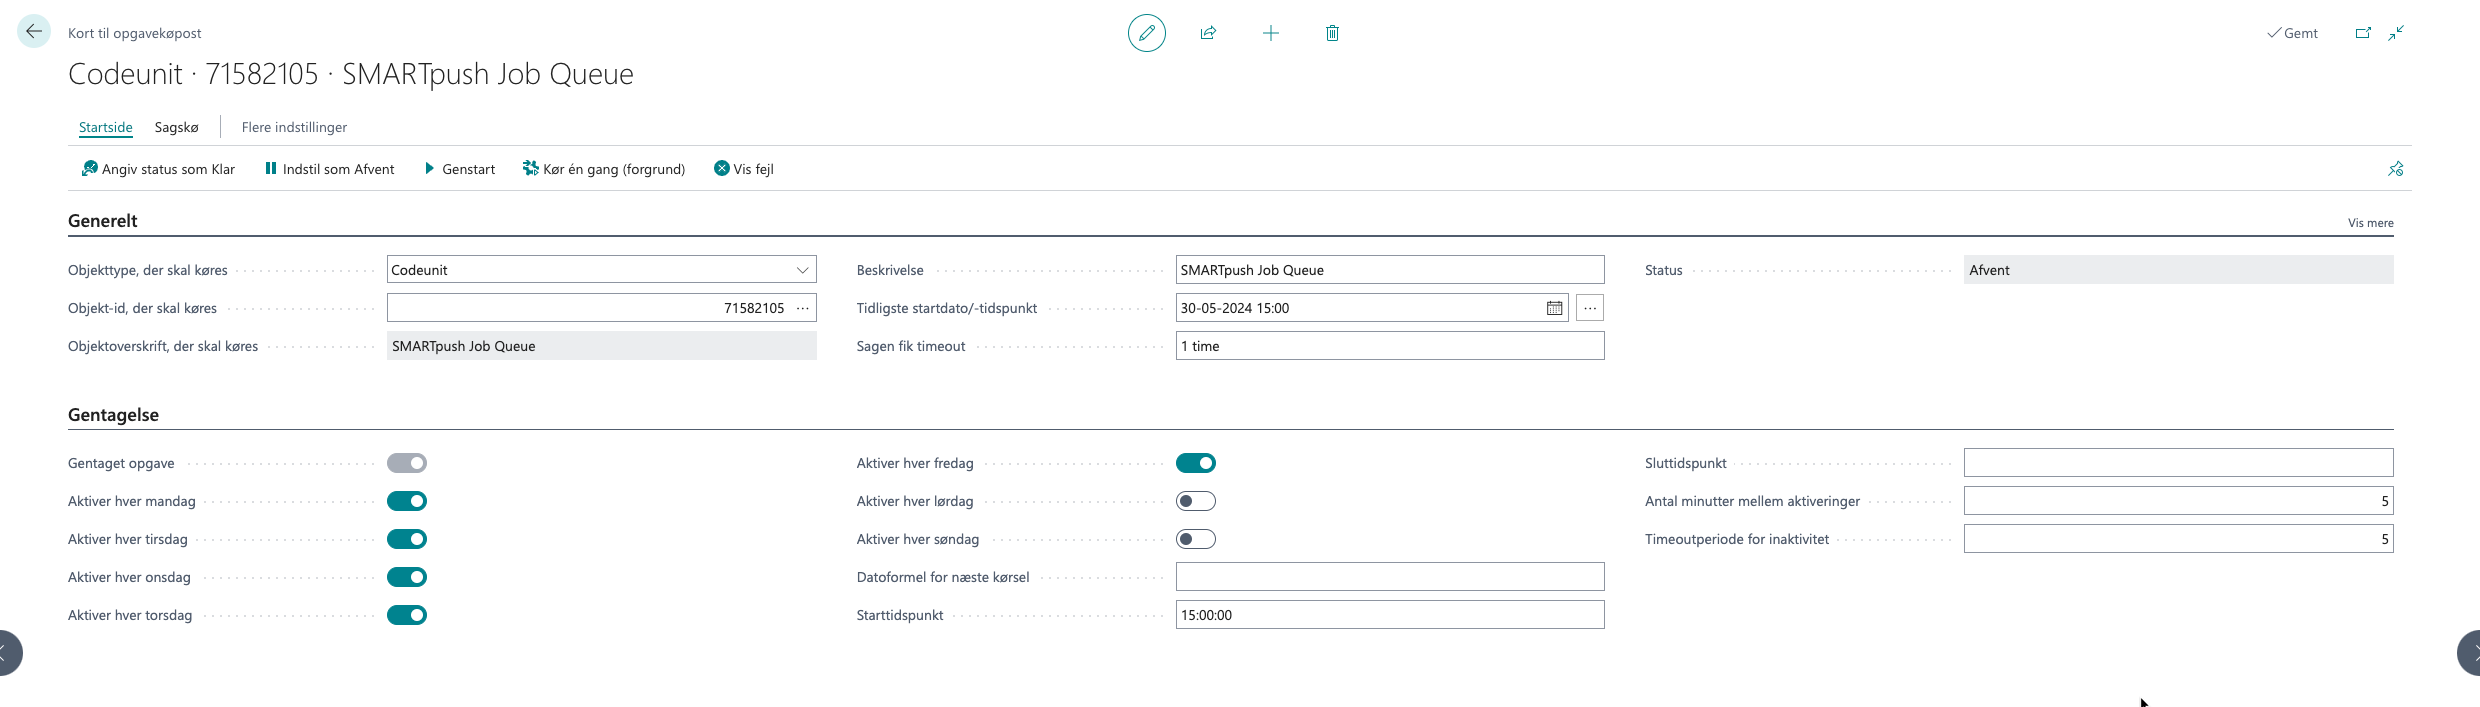Open lookup for Objekt-id field

(x=803, y=308)
